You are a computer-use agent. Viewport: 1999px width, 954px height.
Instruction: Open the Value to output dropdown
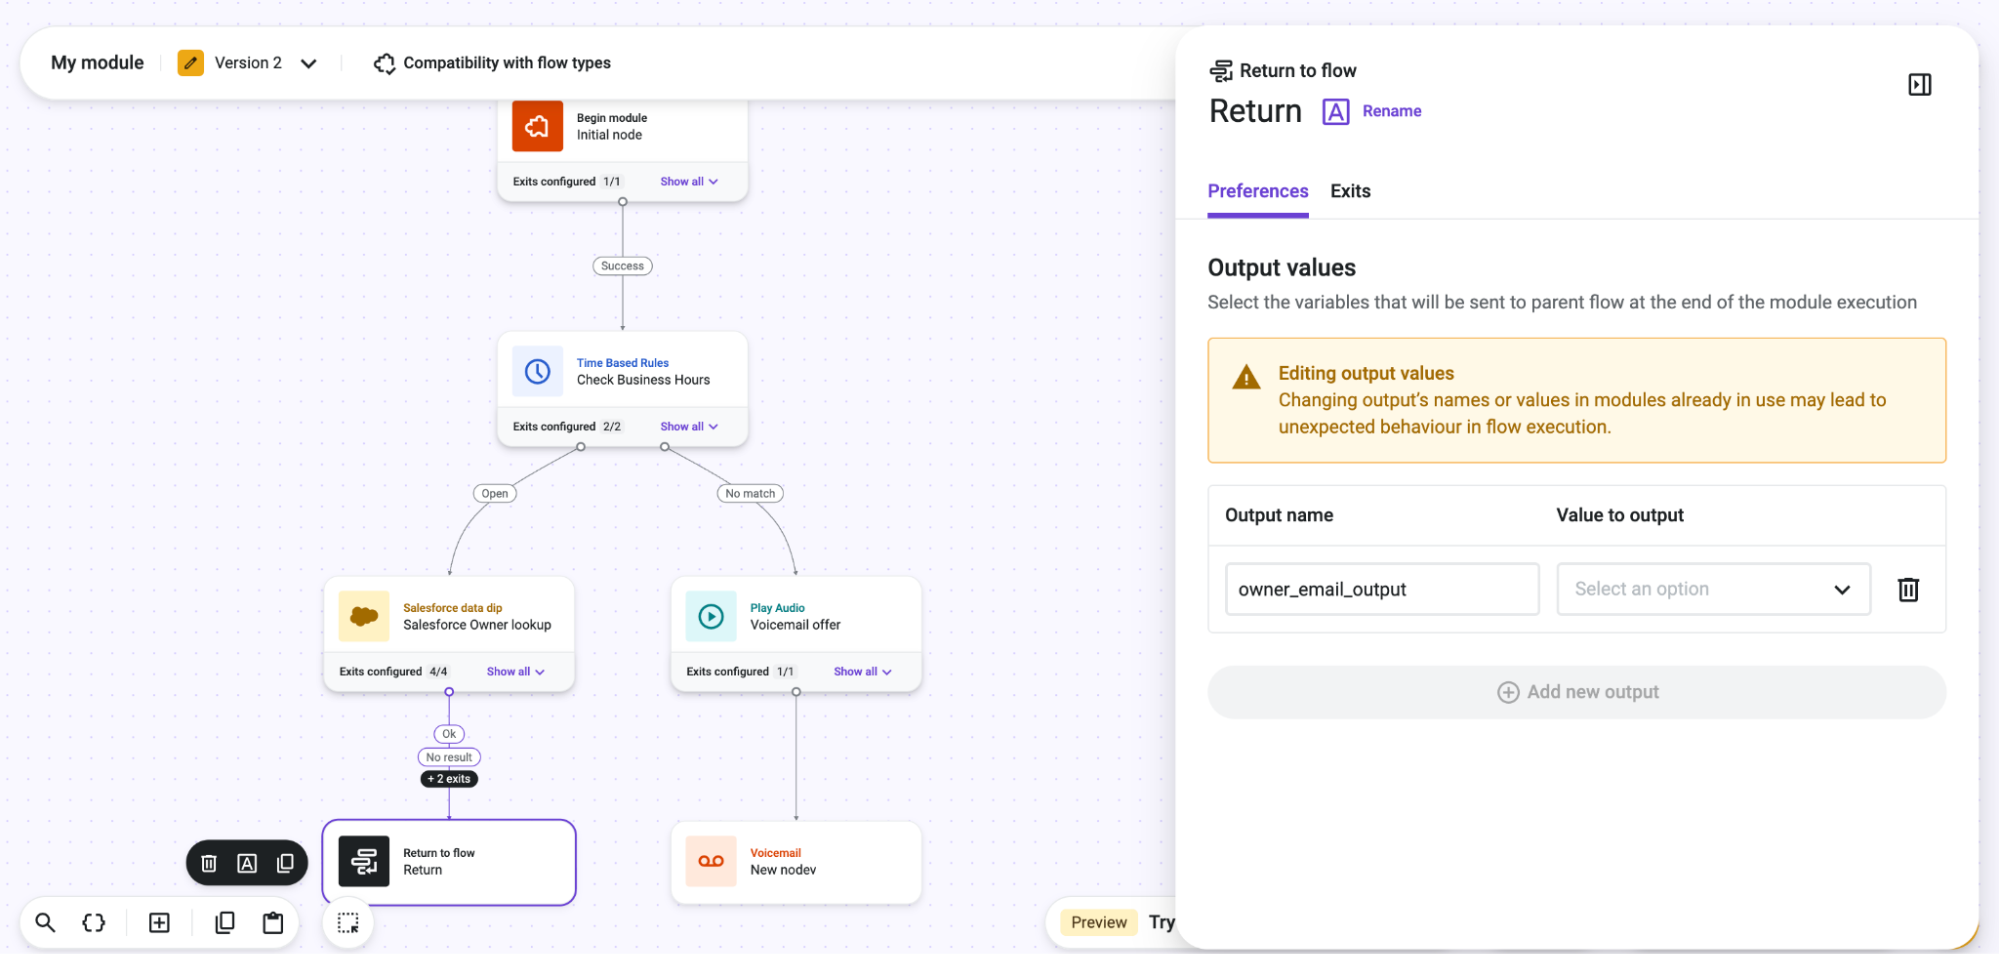point(1713,589)
